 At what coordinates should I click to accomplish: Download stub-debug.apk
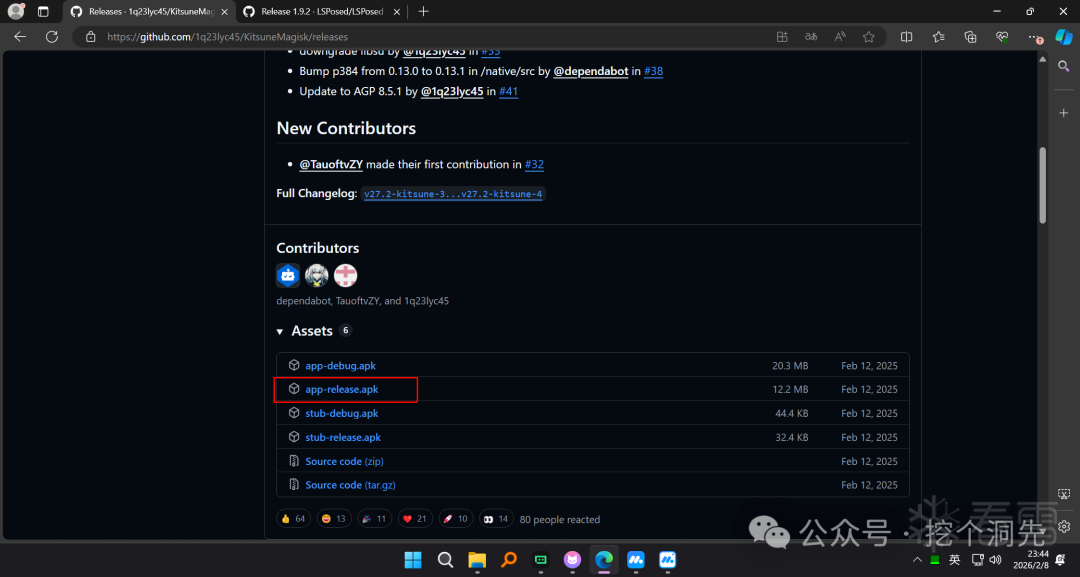point(342,413)
